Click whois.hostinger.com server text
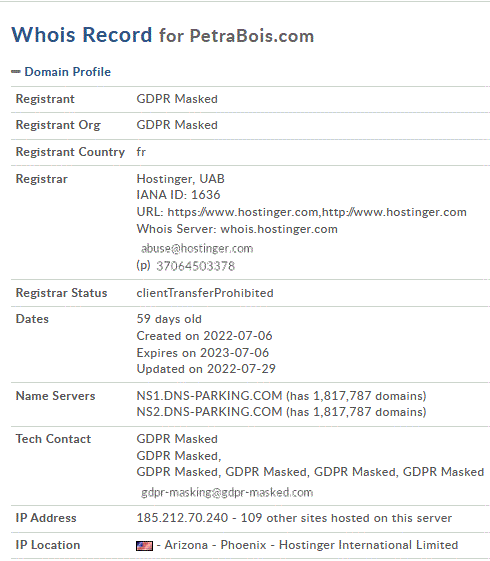490x561 pixels. 279,229
